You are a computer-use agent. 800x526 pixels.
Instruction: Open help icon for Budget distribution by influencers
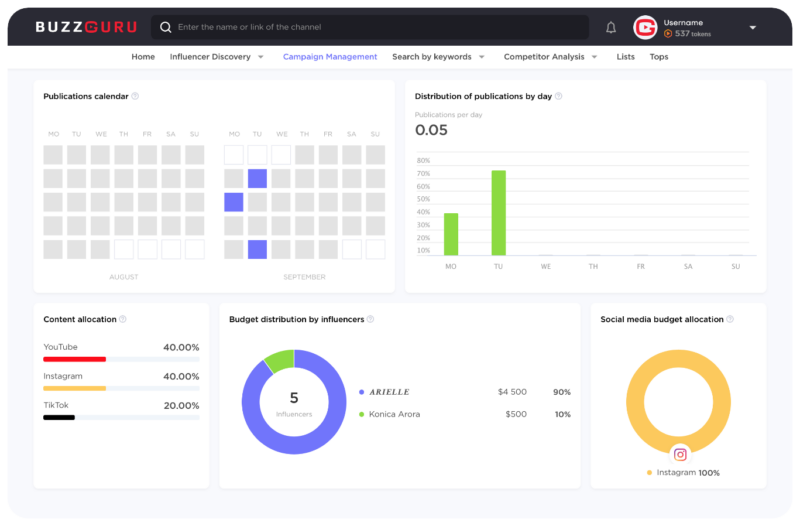click(370, 319)
